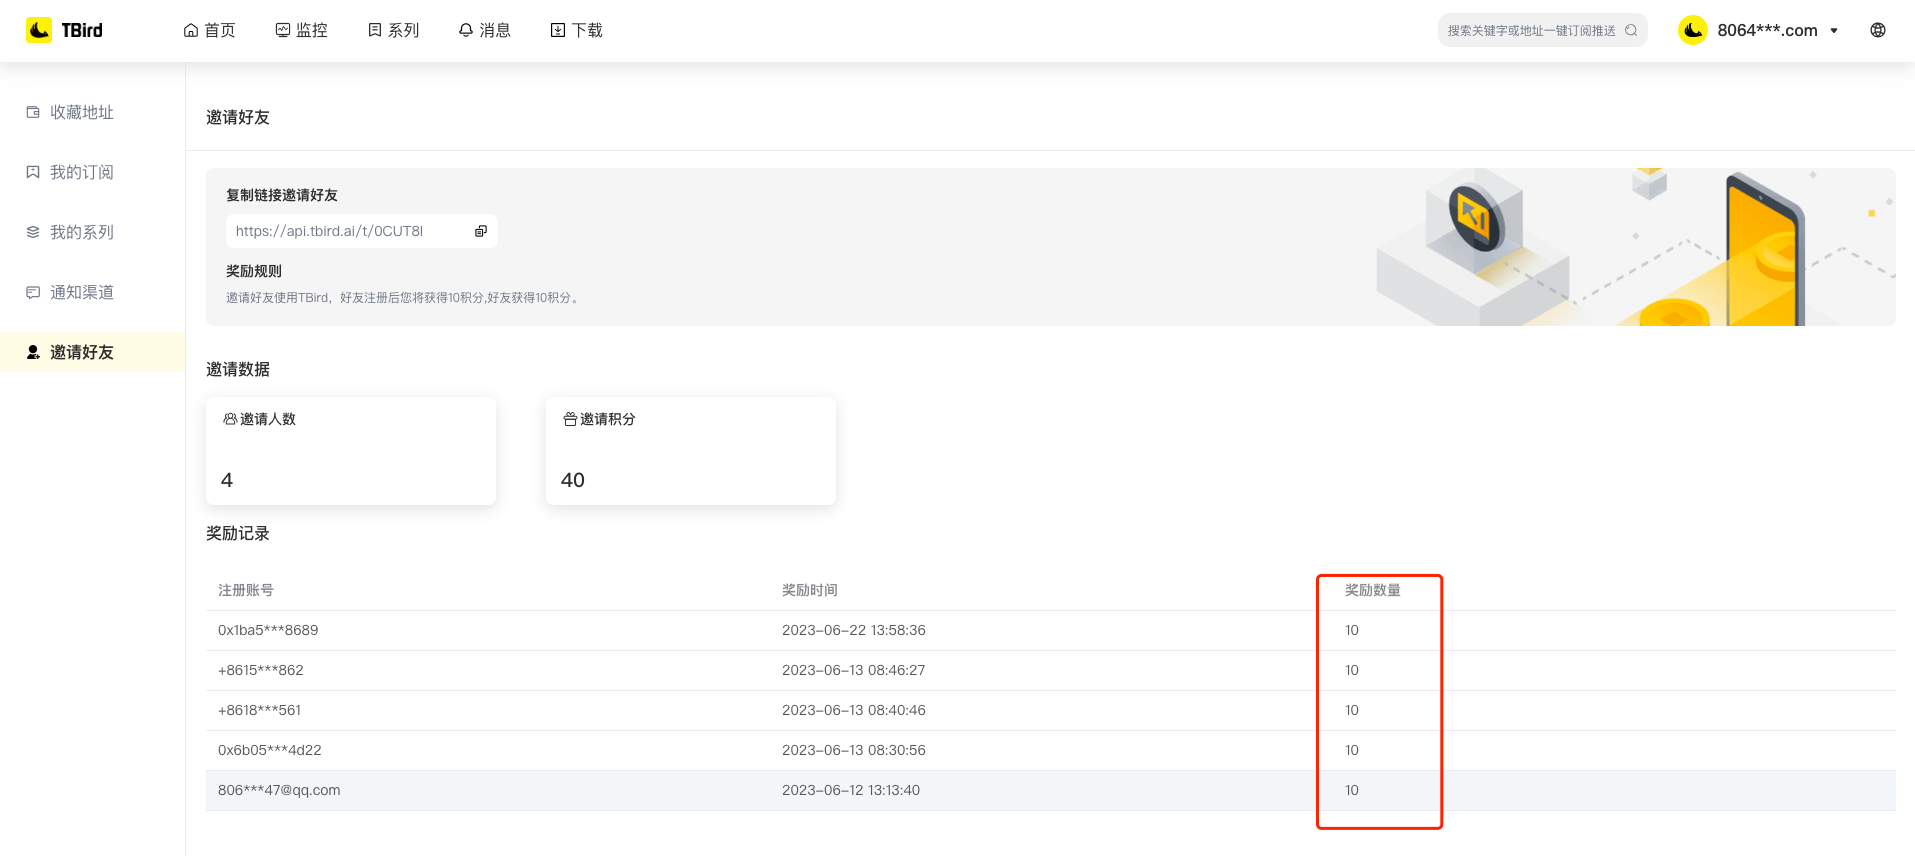
Task: Open 我的订阅 in the sidebar
Action: coord(81,172)
